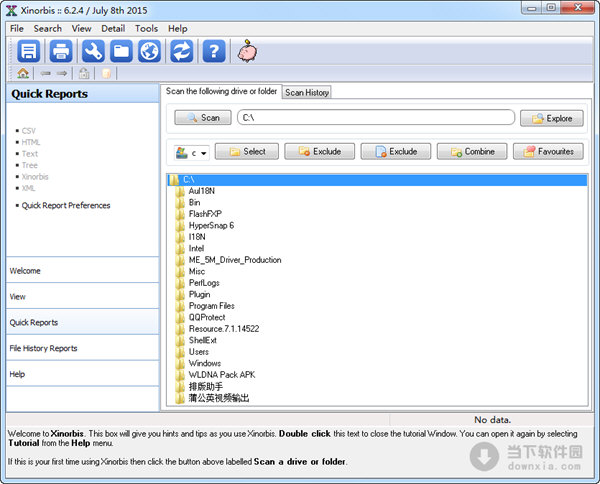This screenshot has height=484, width=600.
Task: Click the Exclude file button with document icon
Action: tap(396, 152)
